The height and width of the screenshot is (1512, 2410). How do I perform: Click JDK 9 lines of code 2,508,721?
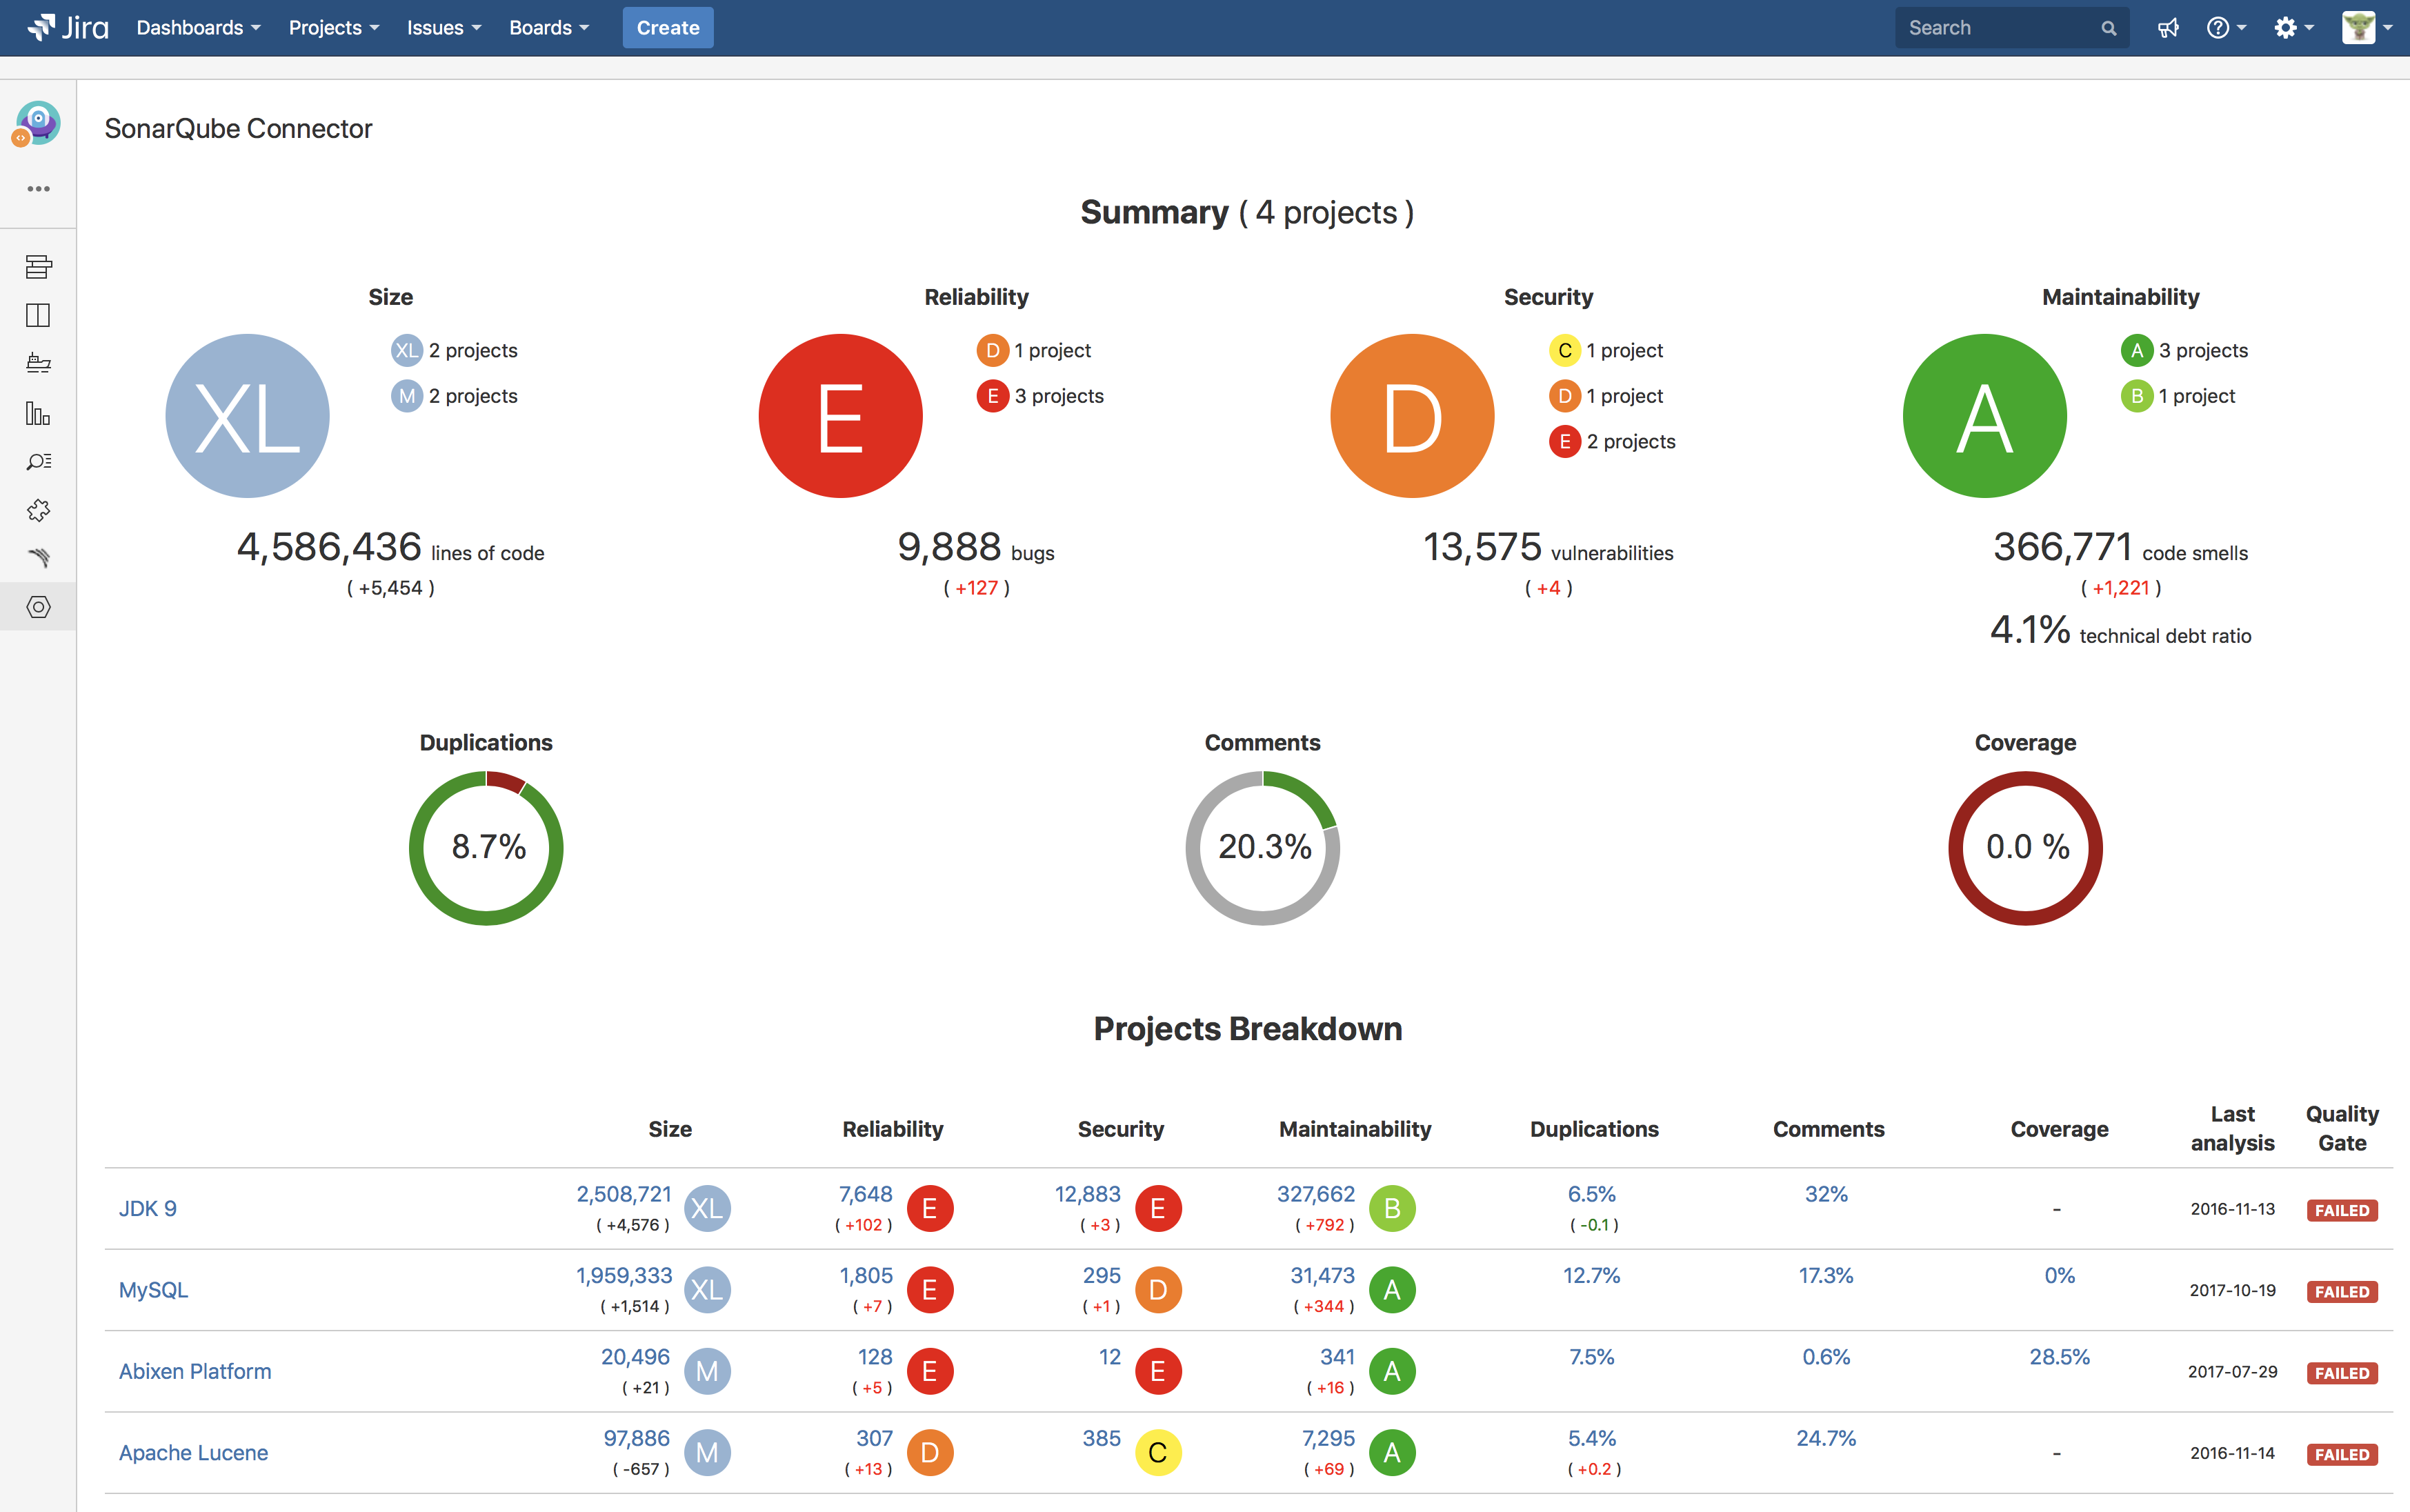624,1194
